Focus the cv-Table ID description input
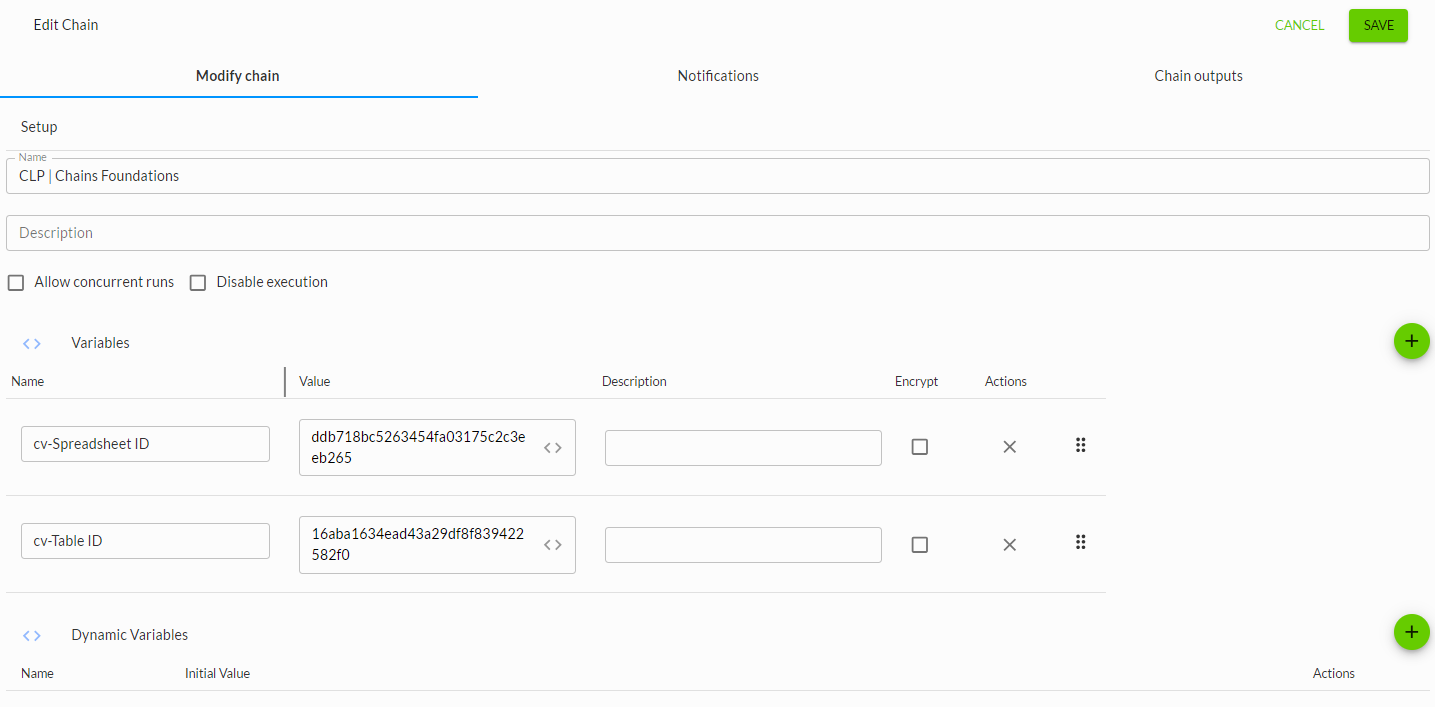 743,545
